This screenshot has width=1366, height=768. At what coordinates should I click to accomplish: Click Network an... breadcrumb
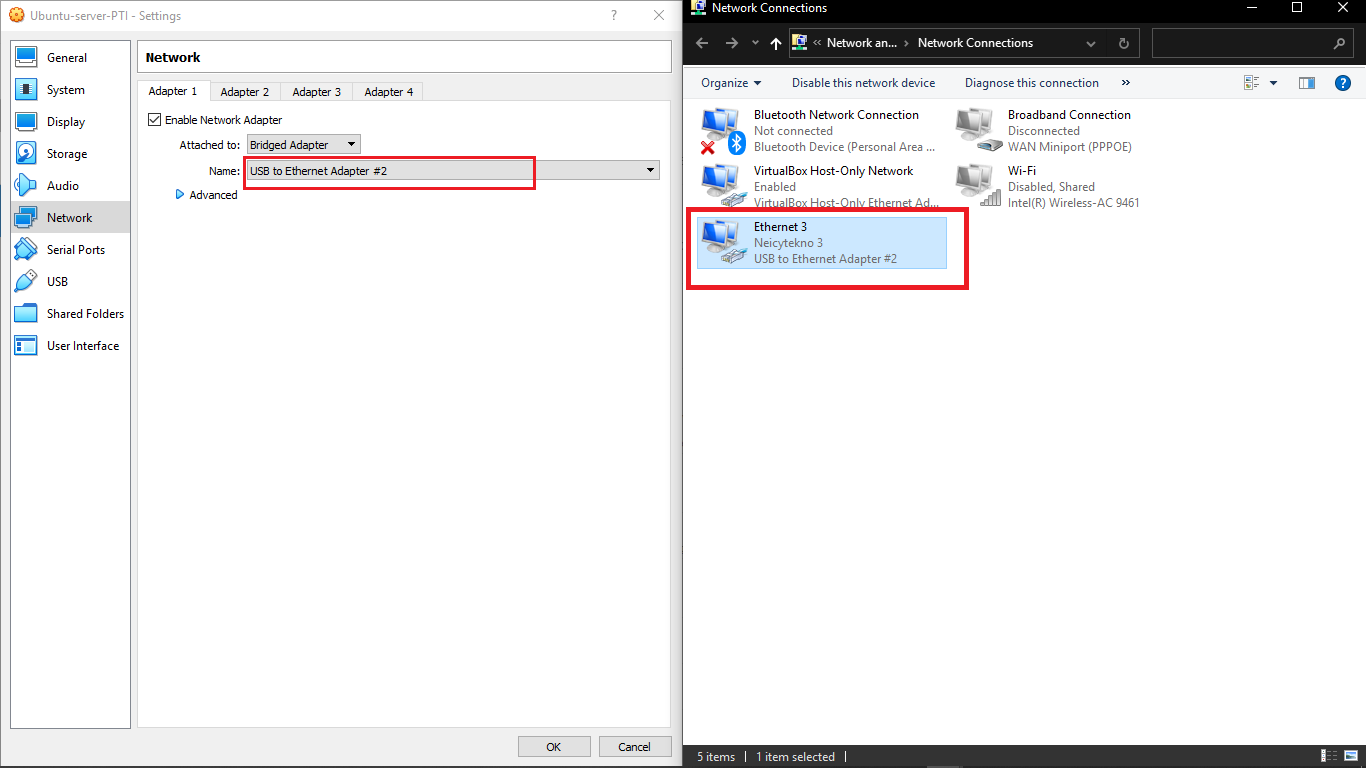tap(862, 43)
